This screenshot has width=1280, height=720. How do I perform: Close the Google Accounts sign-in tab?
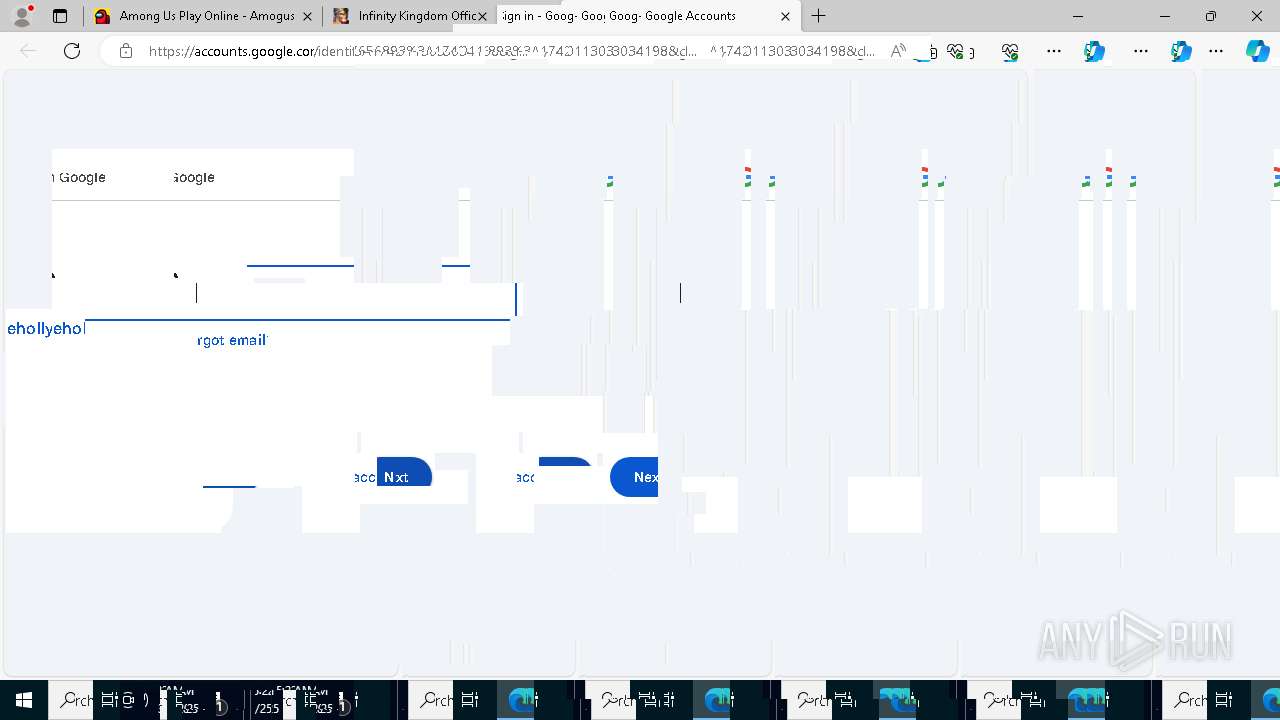(x=785, y=16)
